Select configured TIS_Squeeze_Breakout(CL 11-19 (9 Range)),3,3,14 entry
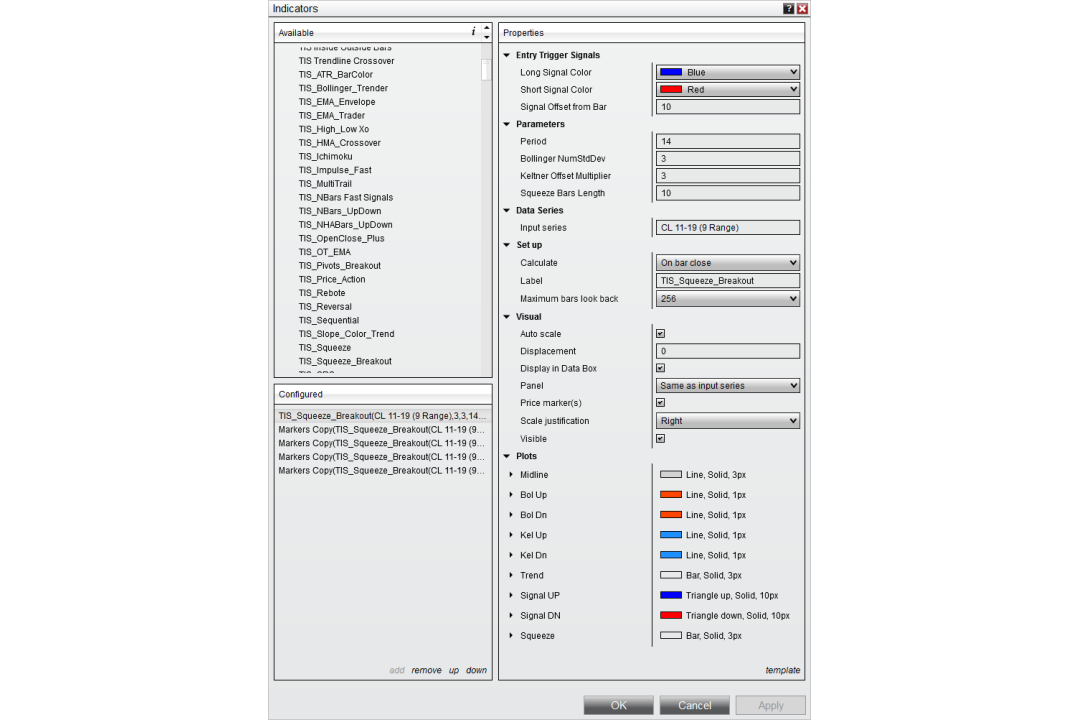This screenshot has height=720, width=1080. point(382,415)
